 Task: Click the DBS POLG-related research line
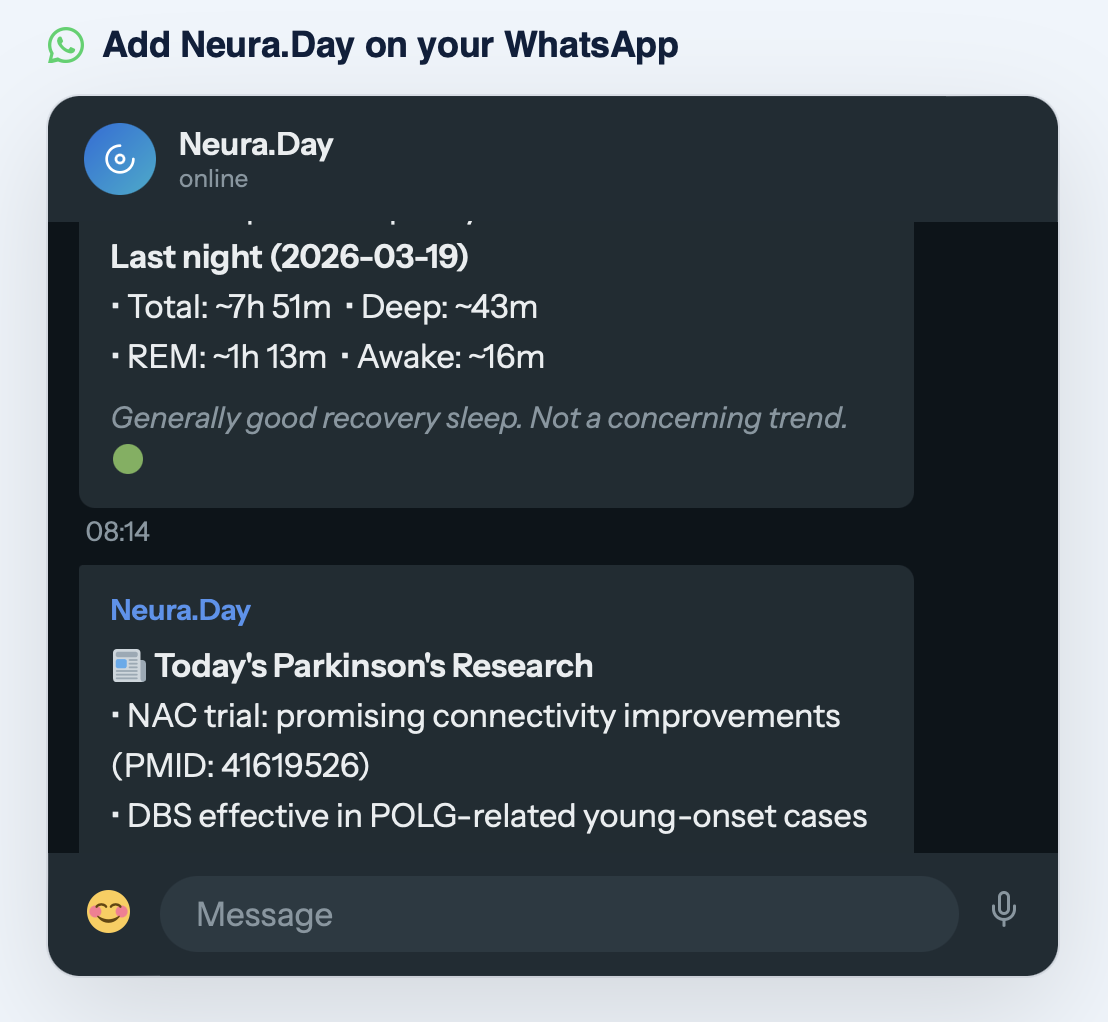click(x=496, y=816)
